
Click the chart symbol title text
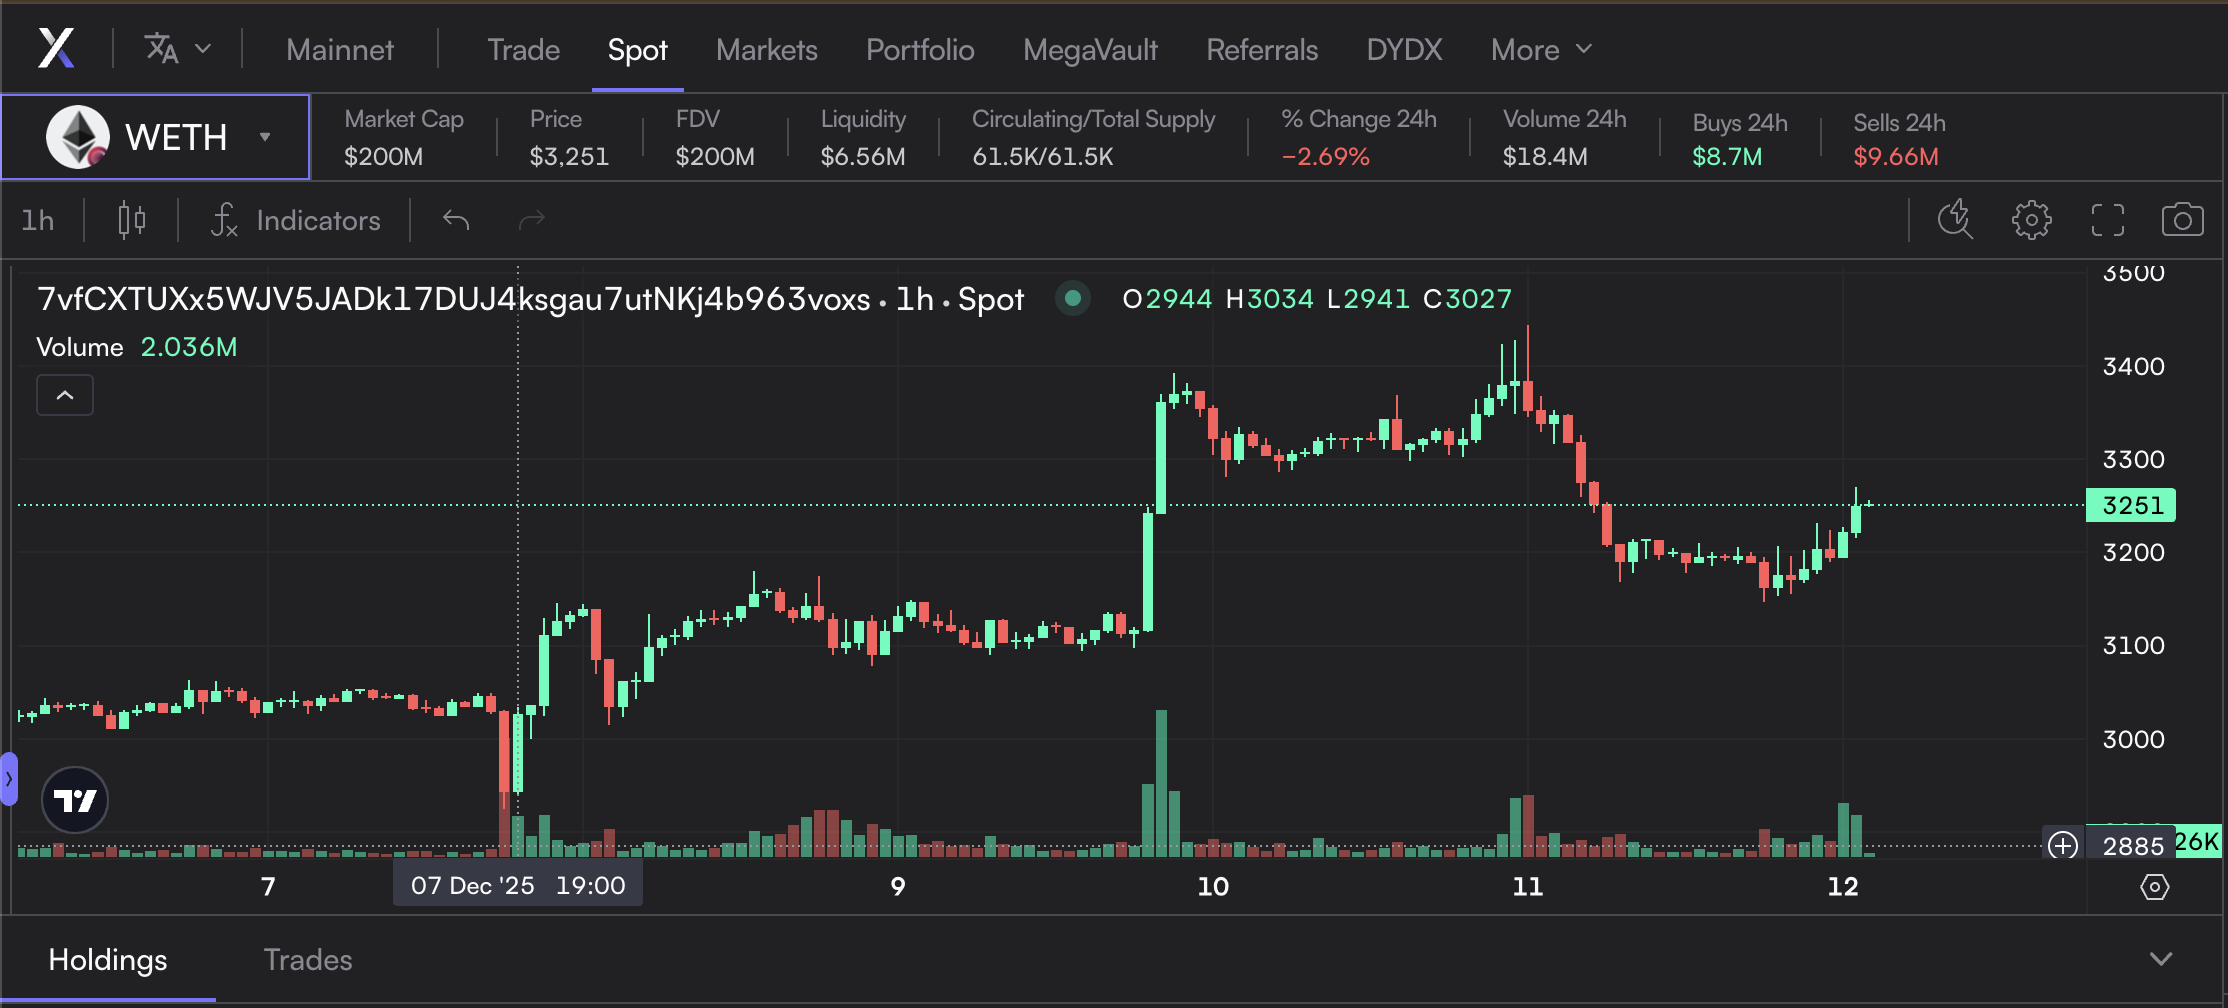(x=530, y=299)
